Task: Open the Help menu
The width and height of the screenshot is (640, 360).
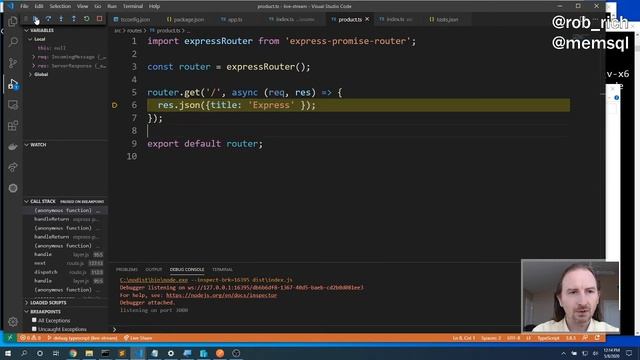Action: click(154, 6)
